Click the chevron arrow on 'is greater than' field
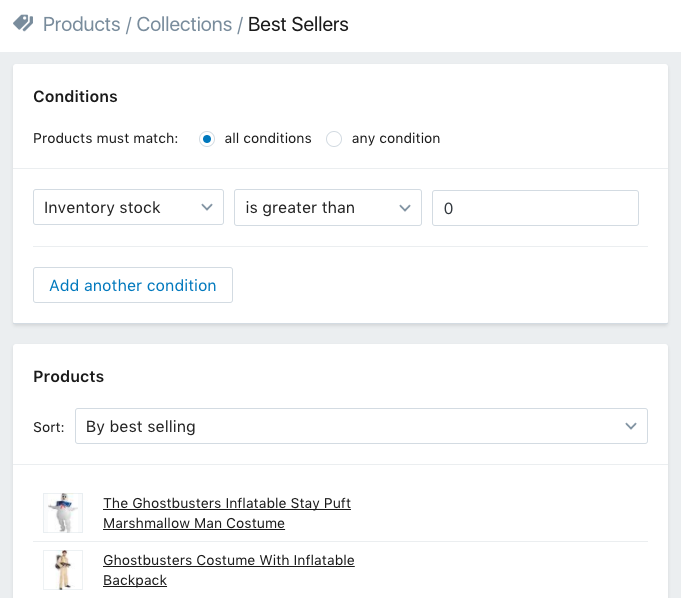Image resolution: width=681 pixels, height=598 pixels. 405,208
